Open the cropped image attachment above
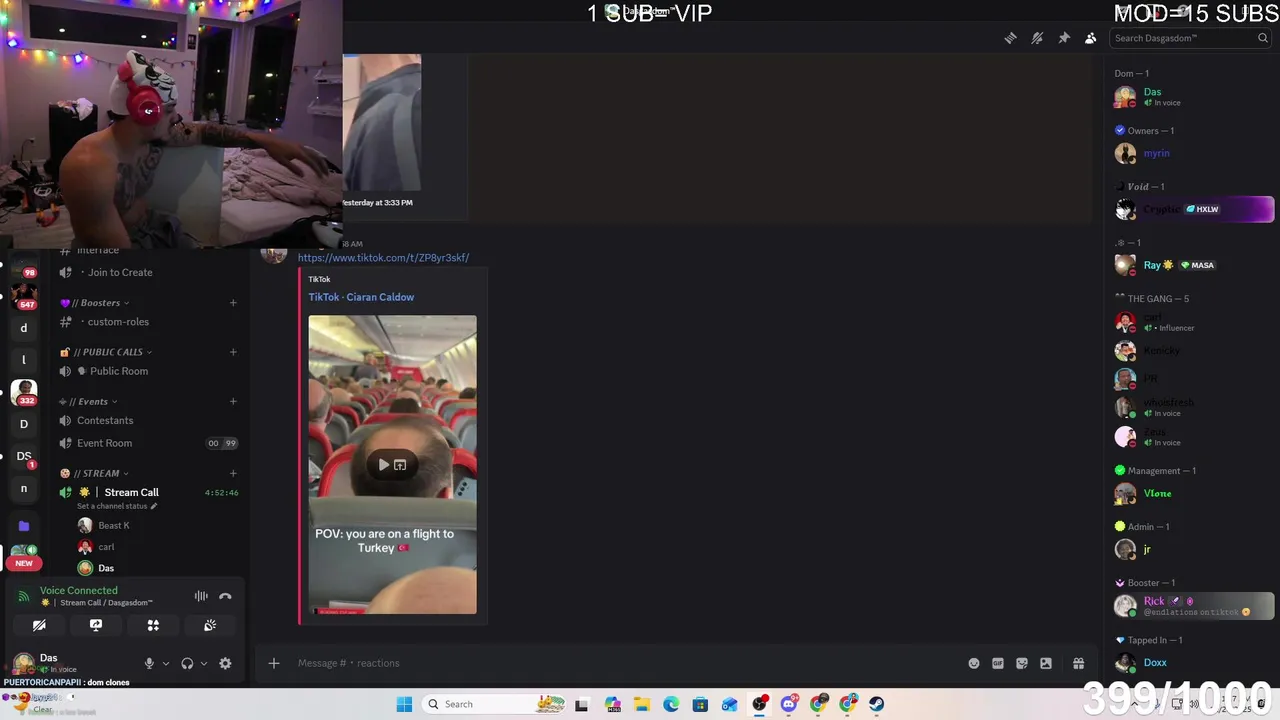Screen dimensions: 1280x720 (381, 122)
